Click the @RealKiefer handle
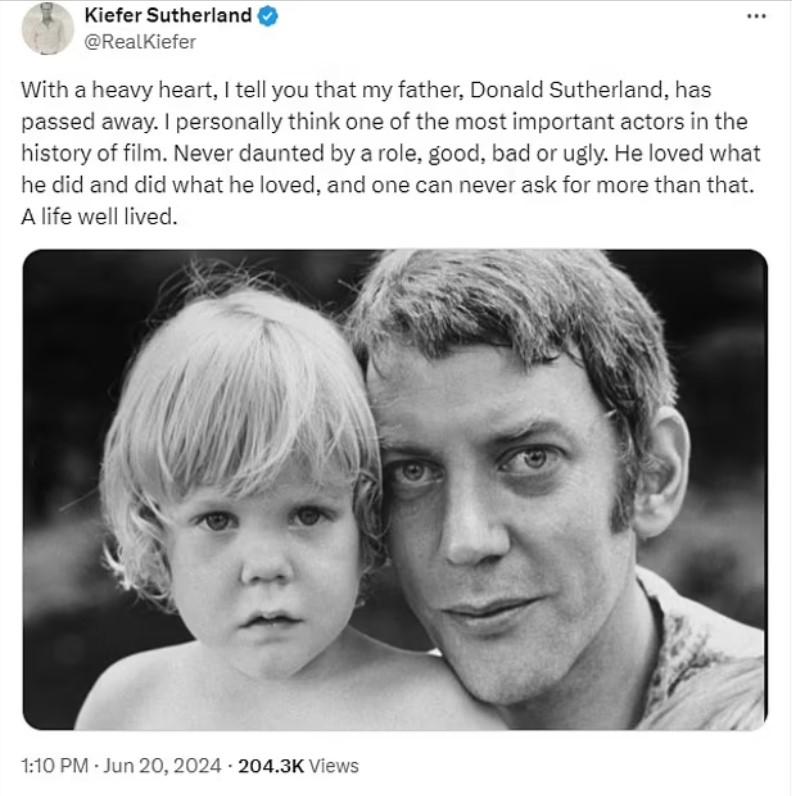 tap(140, 41)
